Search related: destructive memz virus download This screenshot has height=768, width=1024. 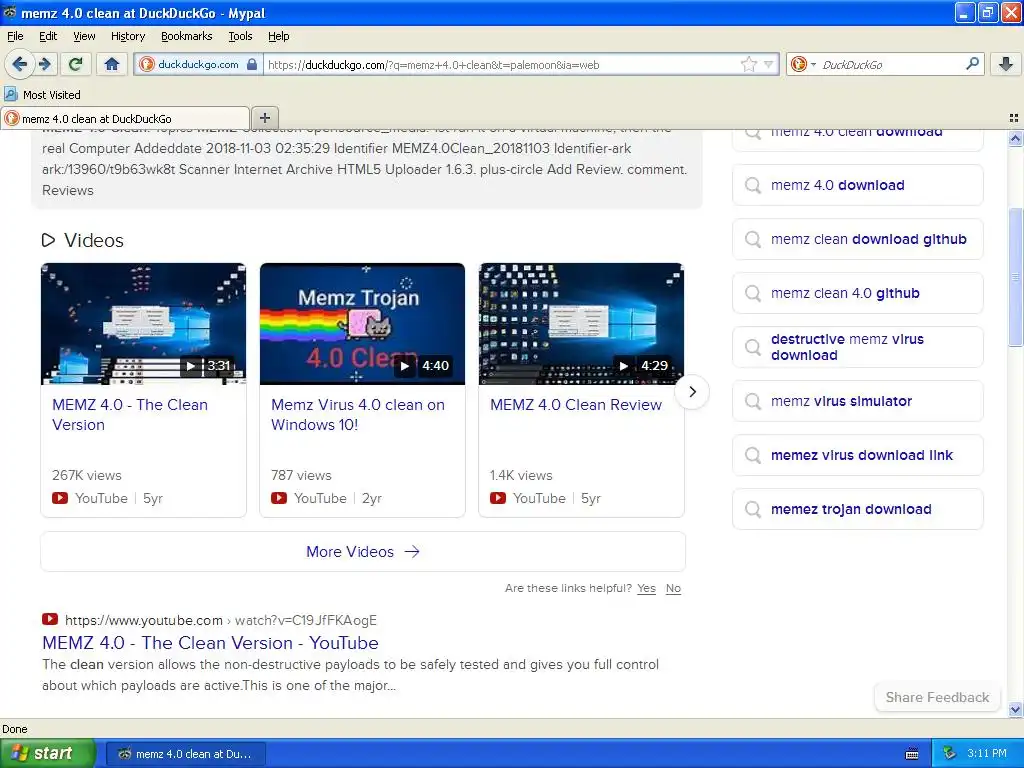tap(857, 347)
